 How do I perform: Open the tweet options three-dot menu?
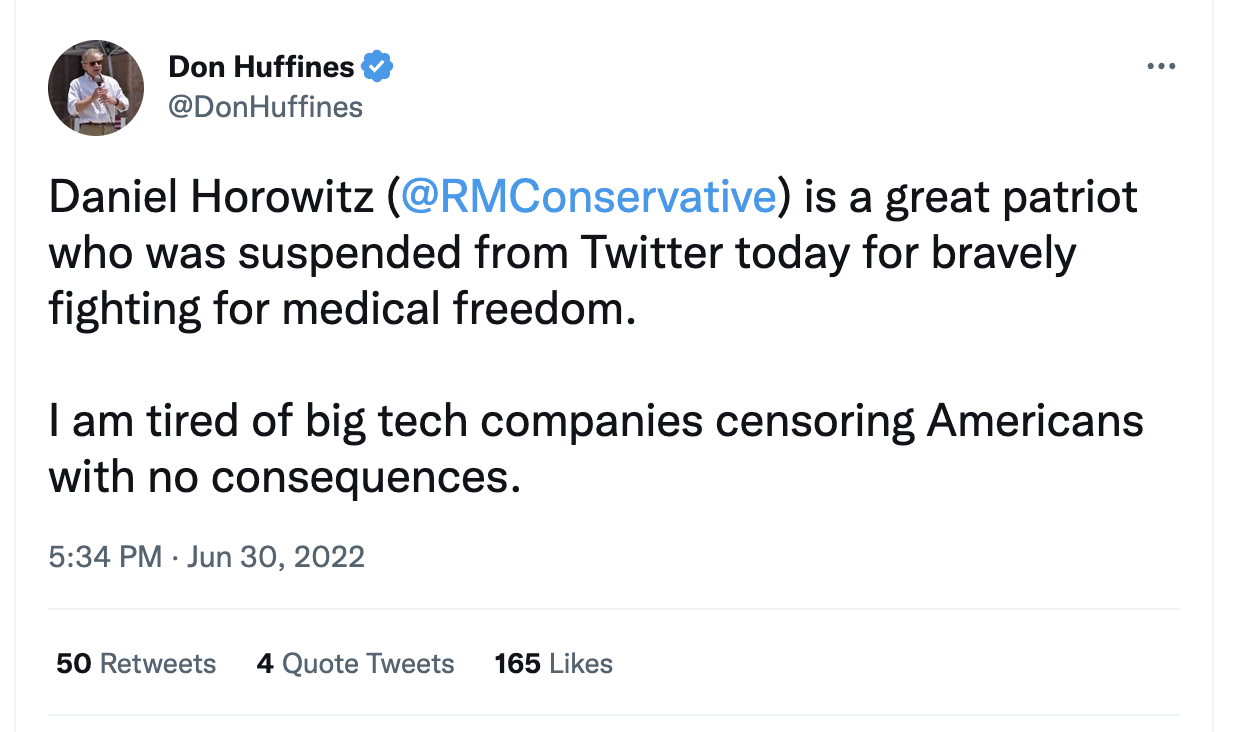coord(1161,65)
